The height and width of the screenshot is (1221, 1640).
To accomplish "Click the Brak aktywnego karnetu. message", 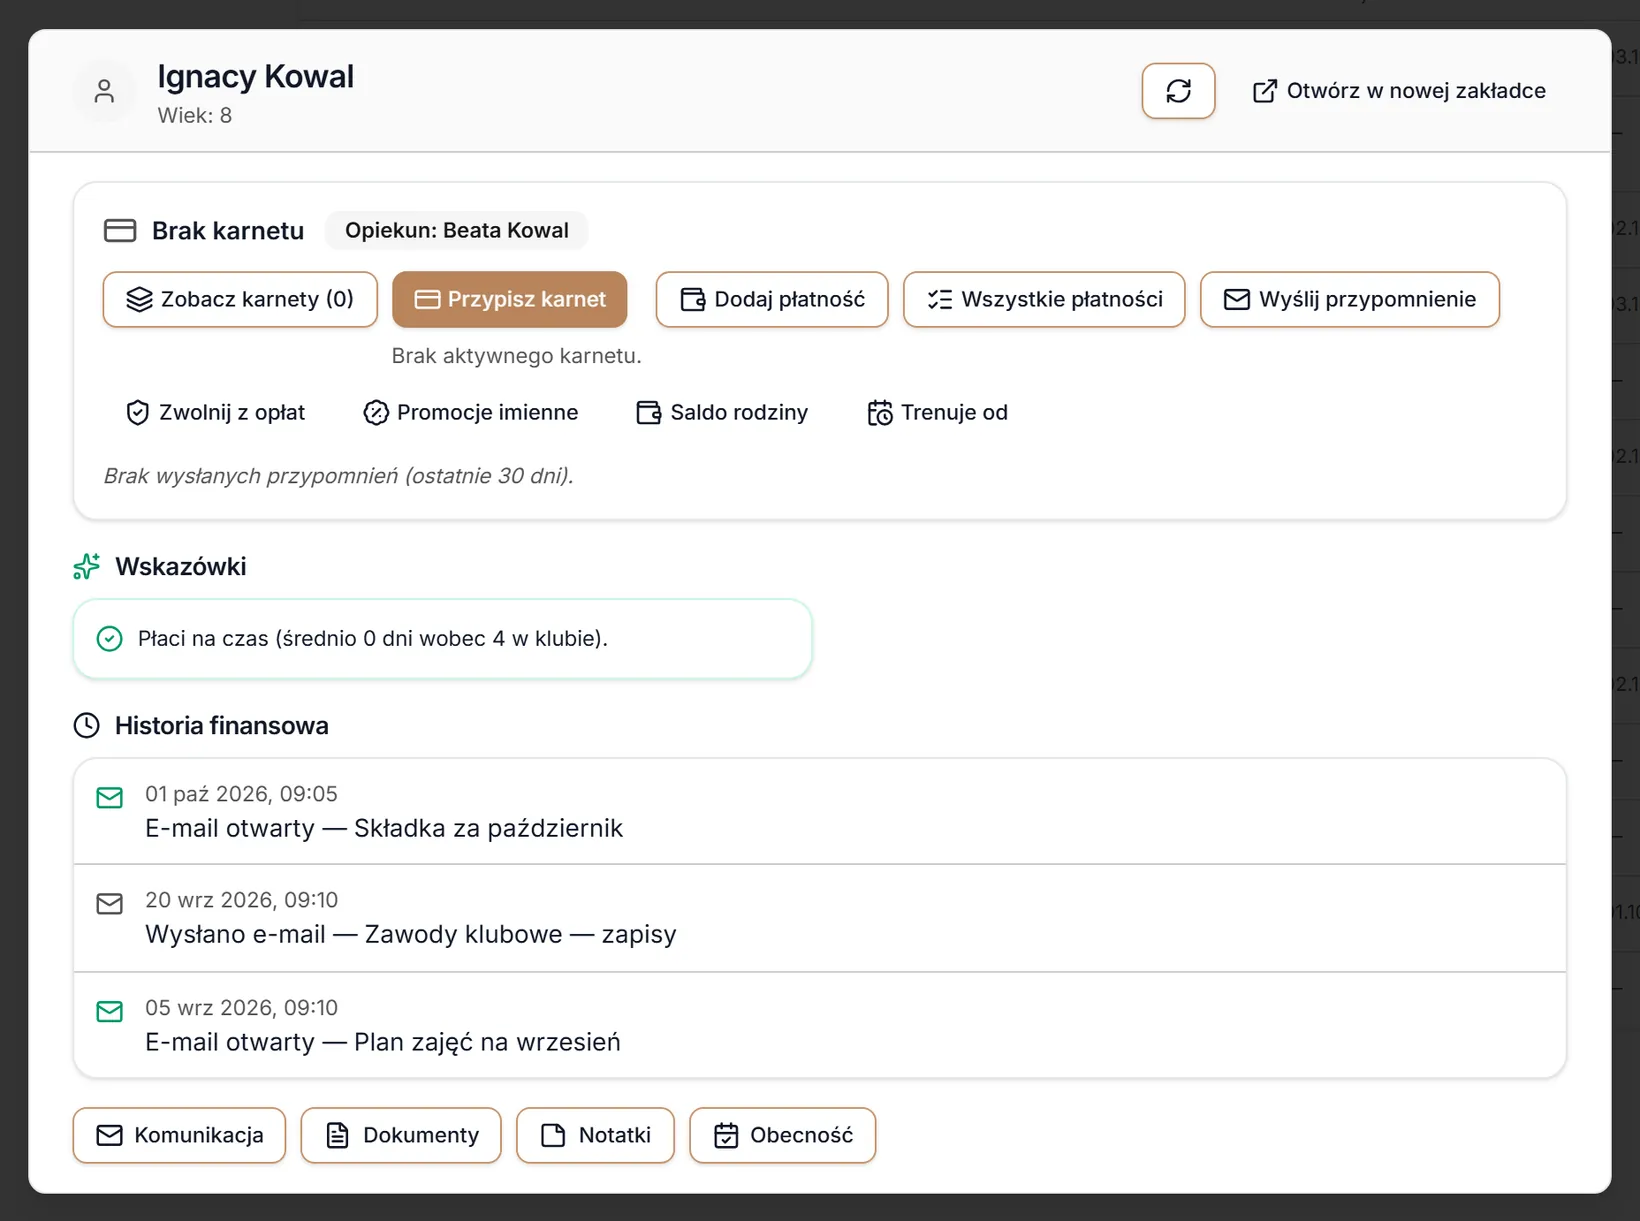I will click(517, 356).
